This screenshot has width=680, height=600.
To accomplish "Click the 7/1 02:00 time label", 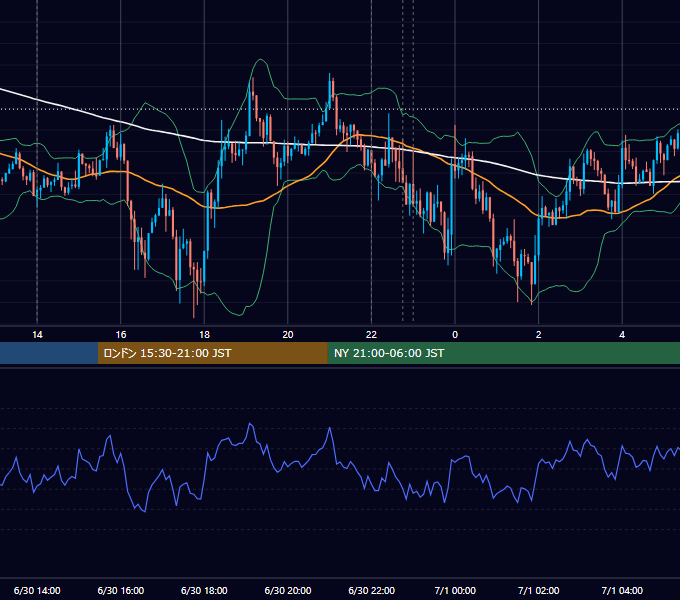I will pos(538,590).
